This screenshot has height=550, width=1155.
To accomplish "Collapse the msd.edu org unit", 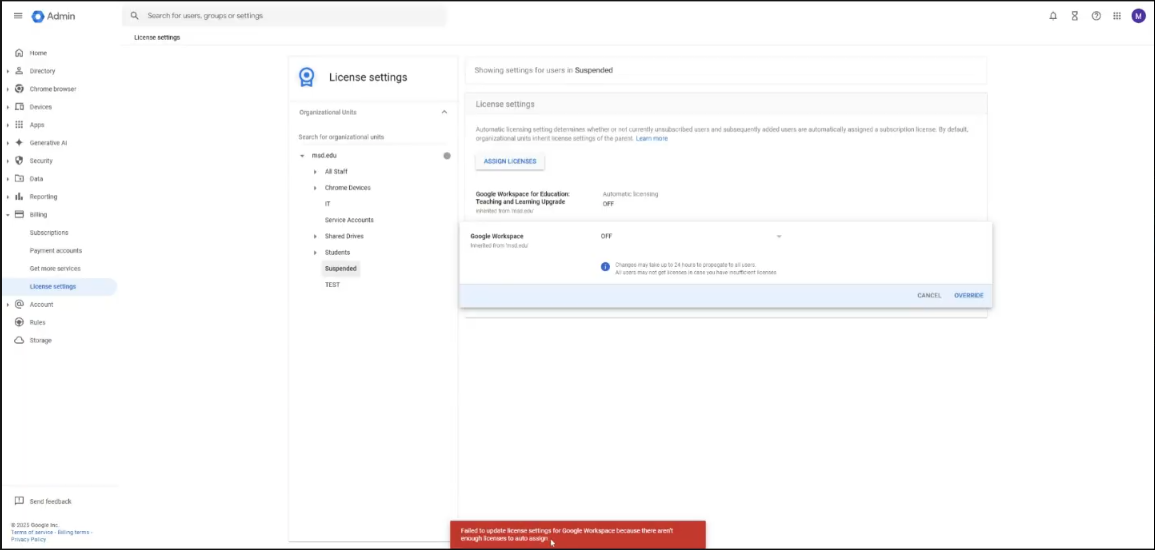I will point(302,155).
